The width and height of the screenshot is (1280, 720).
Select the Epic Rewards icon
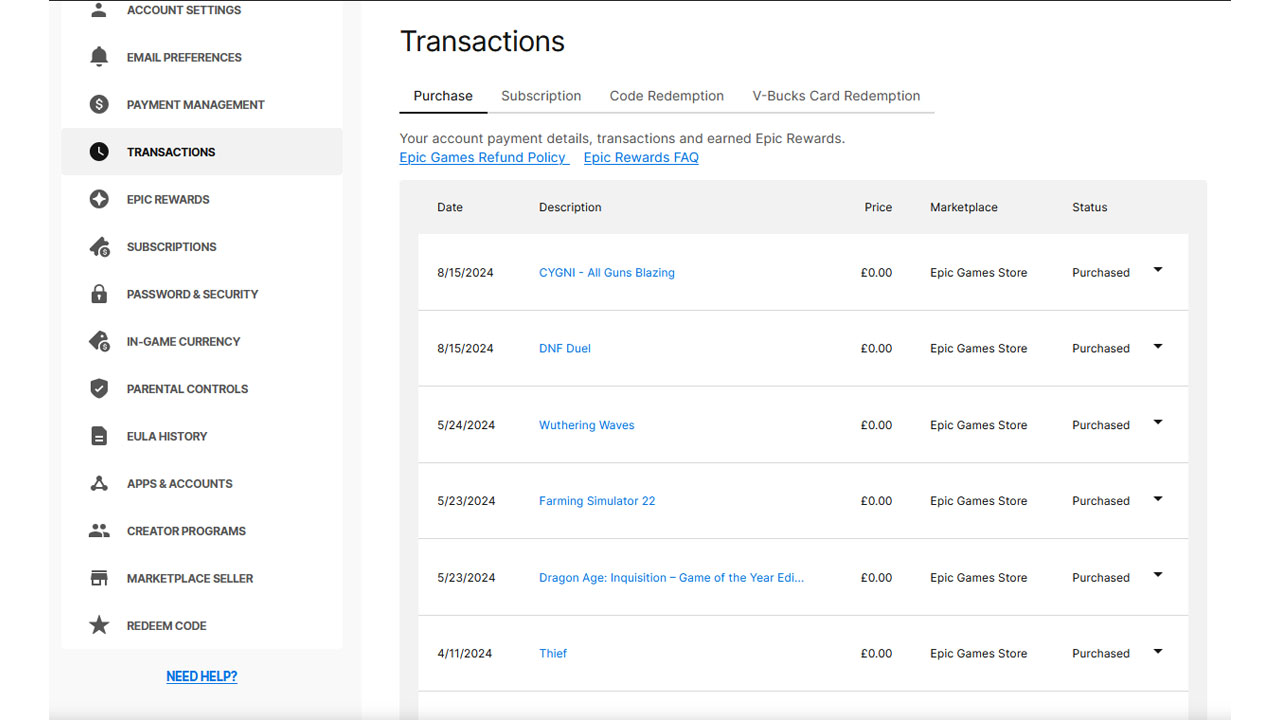[x=98, y=199]
